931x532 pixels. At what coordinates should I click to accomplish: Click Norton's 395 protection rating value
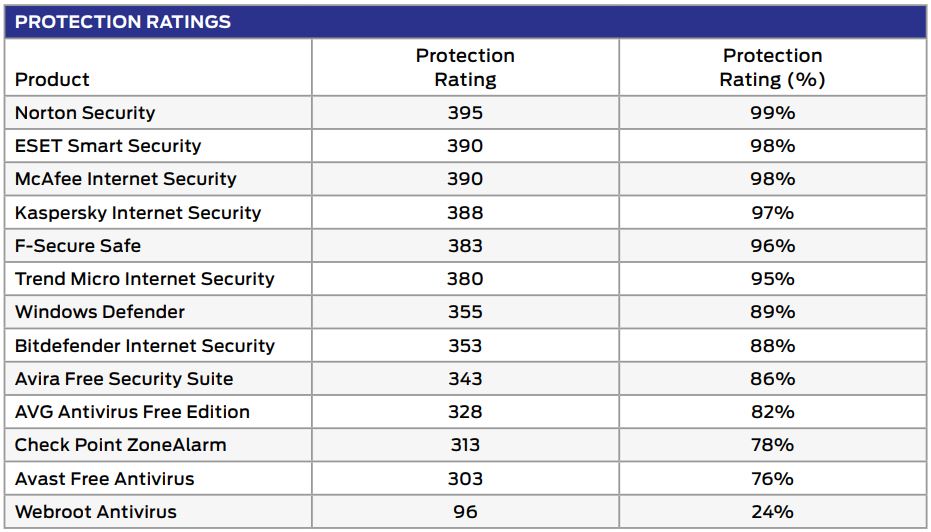click(x=465, y=113)
